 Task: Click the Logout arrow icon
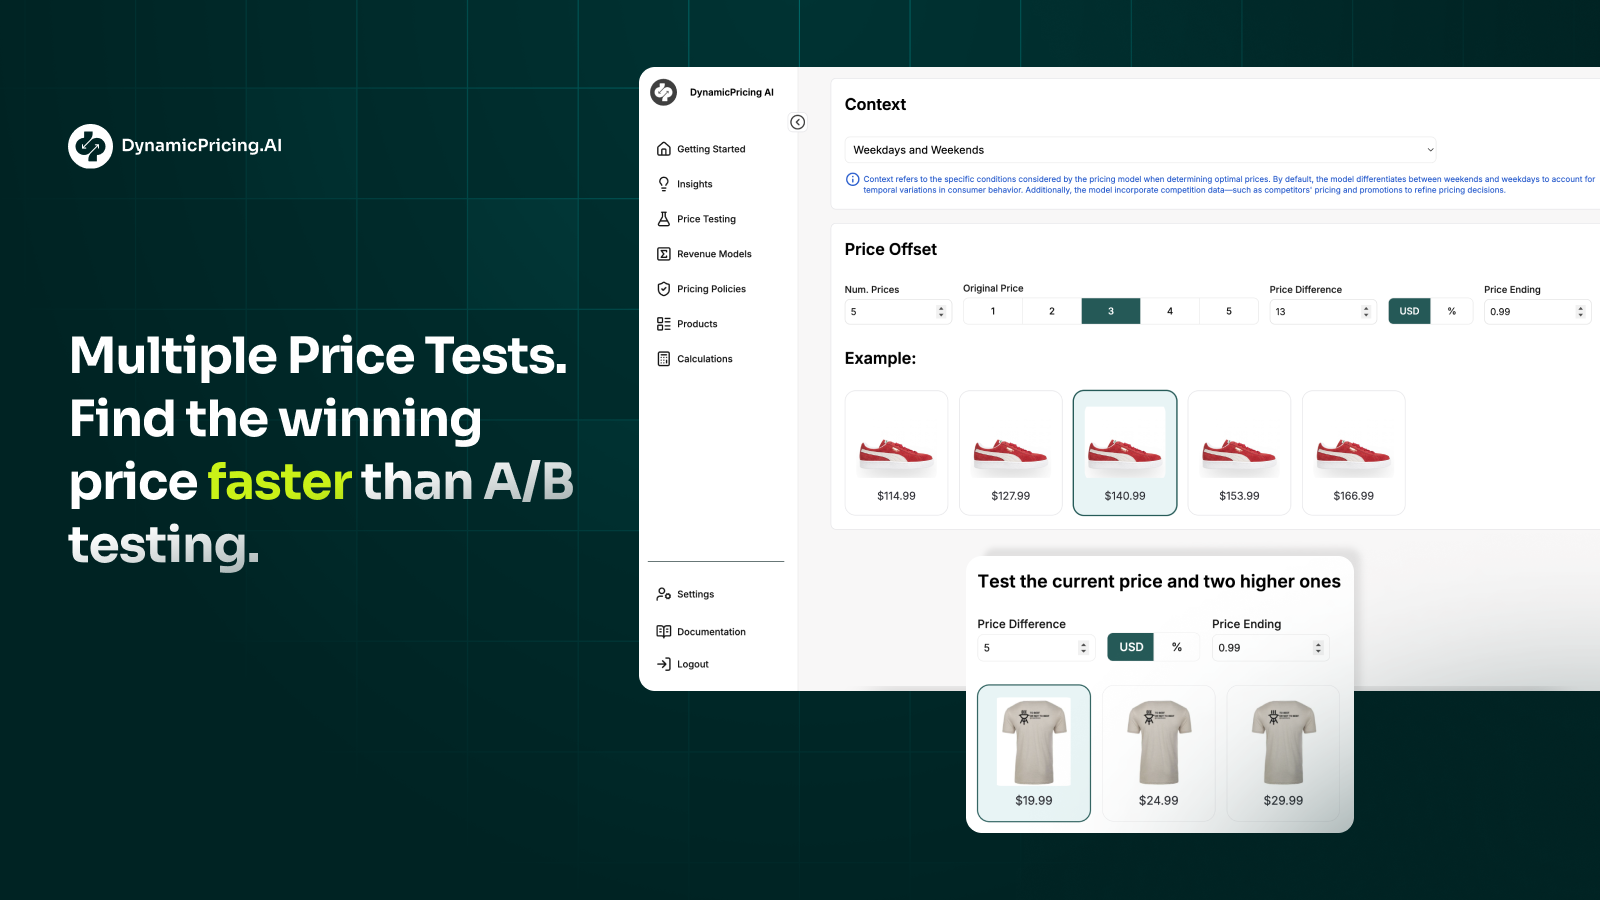tap(664, 664)
